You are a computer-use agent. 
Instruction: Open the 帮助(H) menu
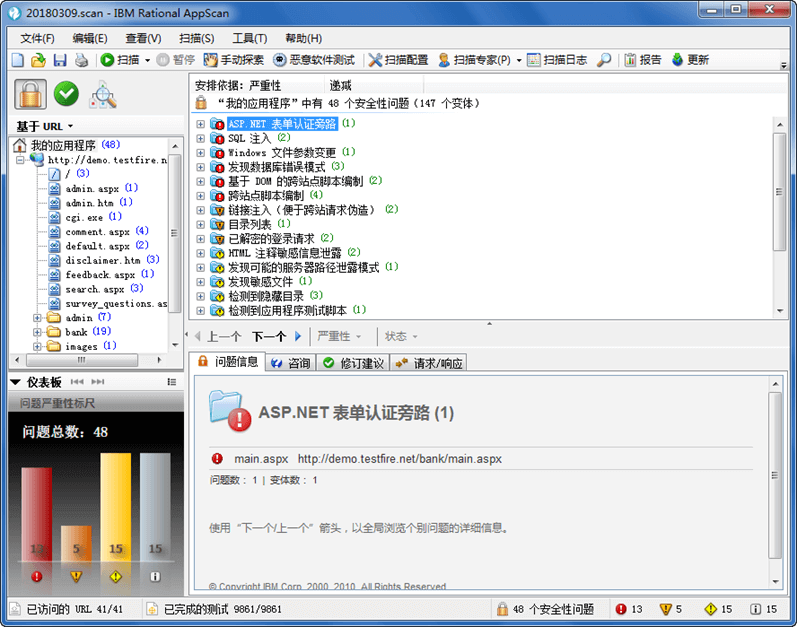(x=303, y=39)
